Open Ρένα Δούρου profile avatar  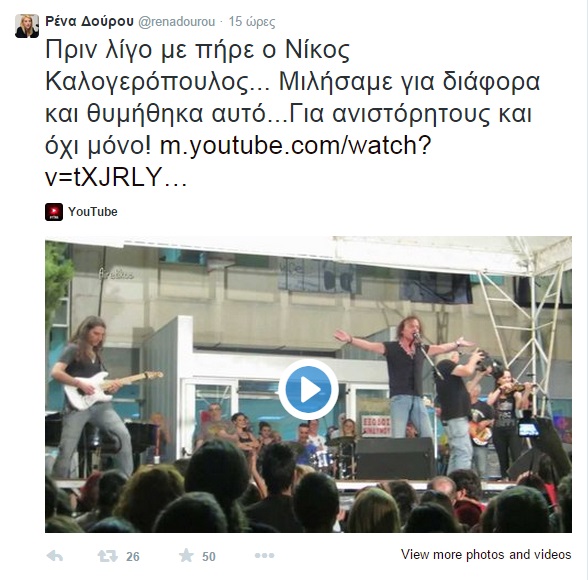pyautogui.click(x=27, y=26)
